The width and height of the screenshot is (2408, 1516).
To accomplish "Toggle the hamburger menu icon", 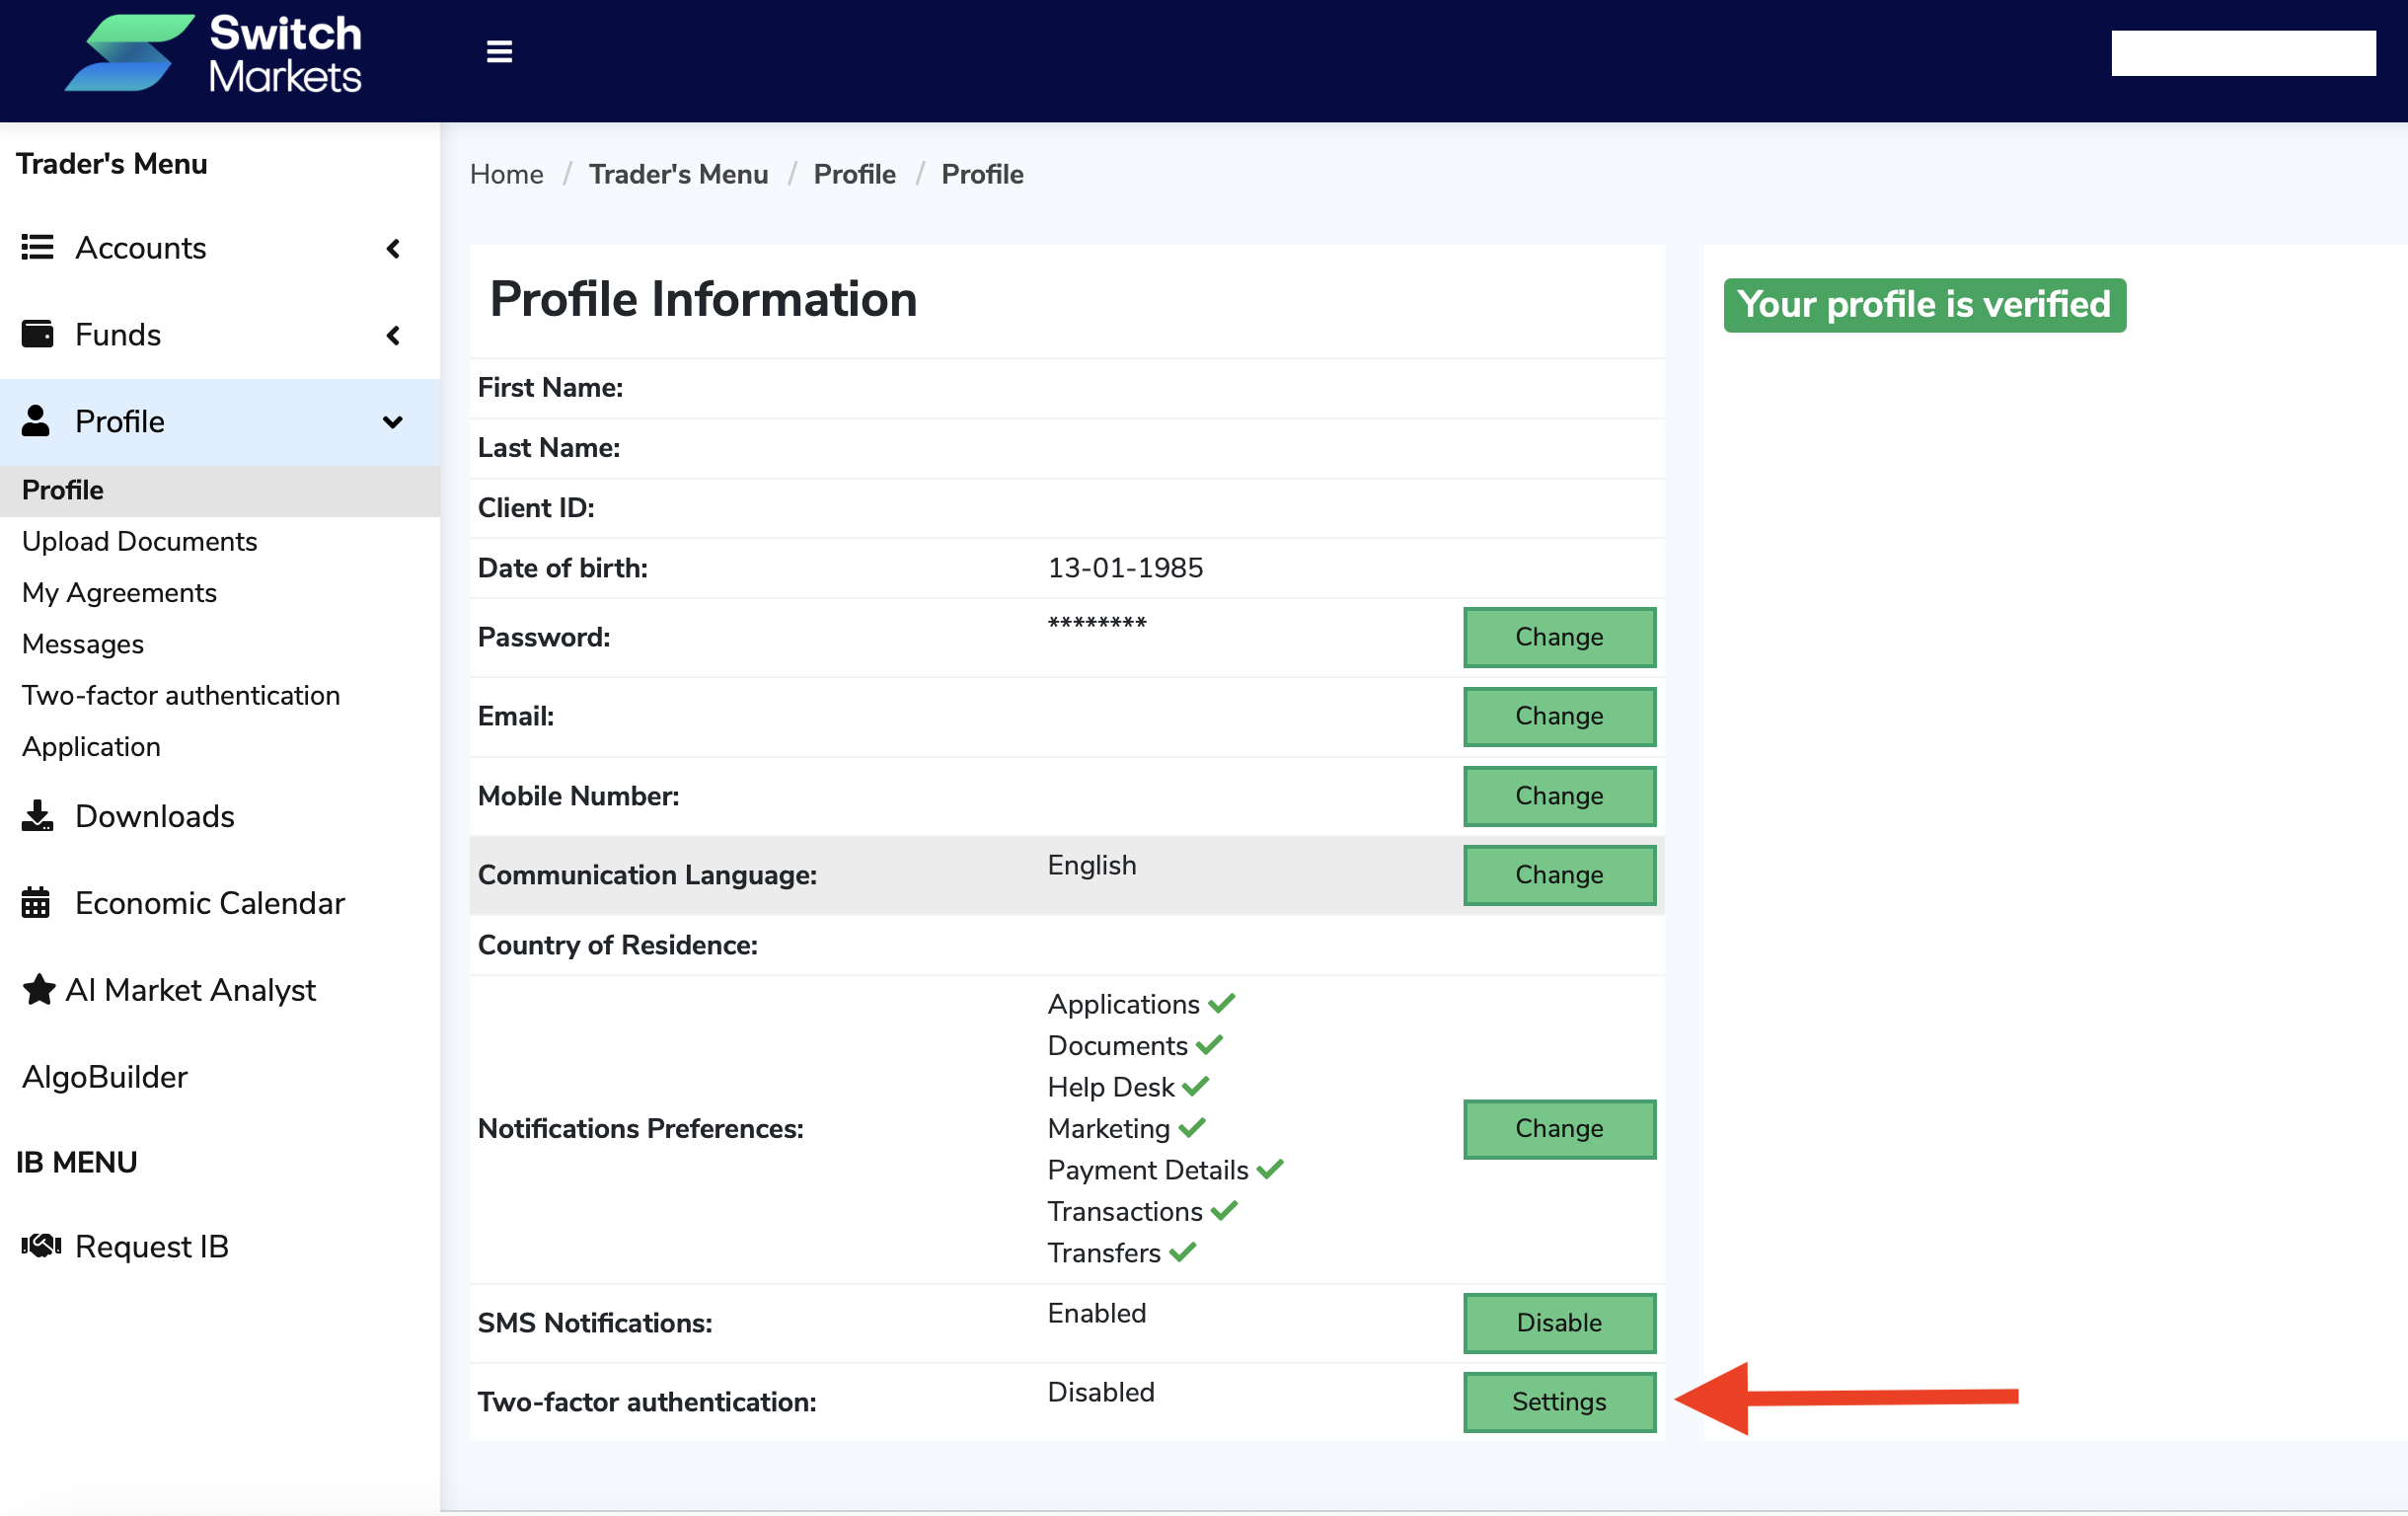I will point(499,51).
